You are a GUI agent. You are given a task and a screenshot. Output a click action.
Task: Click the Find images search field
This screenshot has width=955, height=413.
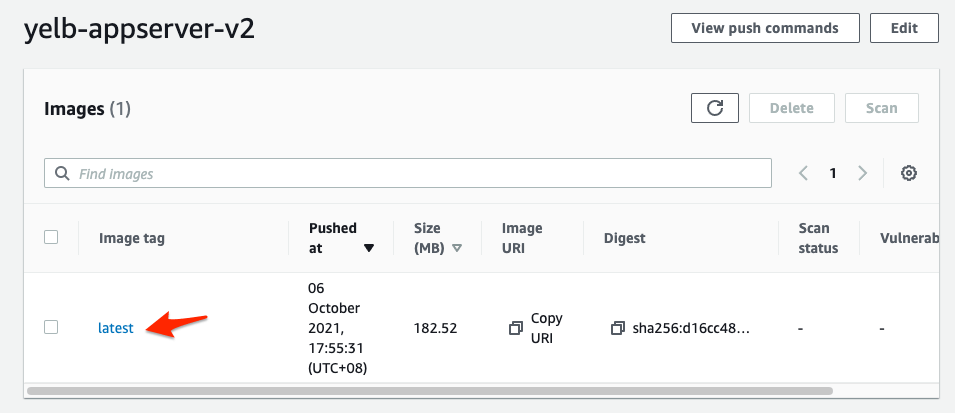pos(420,174)
